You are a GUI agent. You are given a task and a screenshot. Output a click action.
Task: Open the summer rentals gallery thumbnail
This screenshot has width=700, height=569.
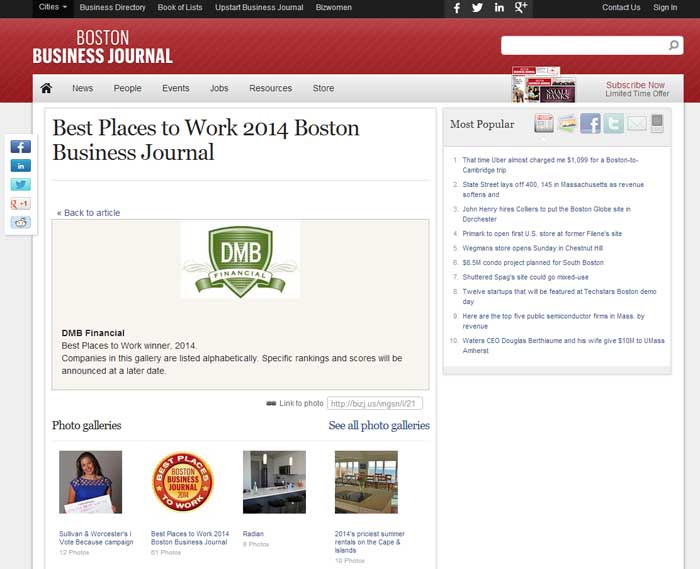pyautogui.click(x=367, y=482)
